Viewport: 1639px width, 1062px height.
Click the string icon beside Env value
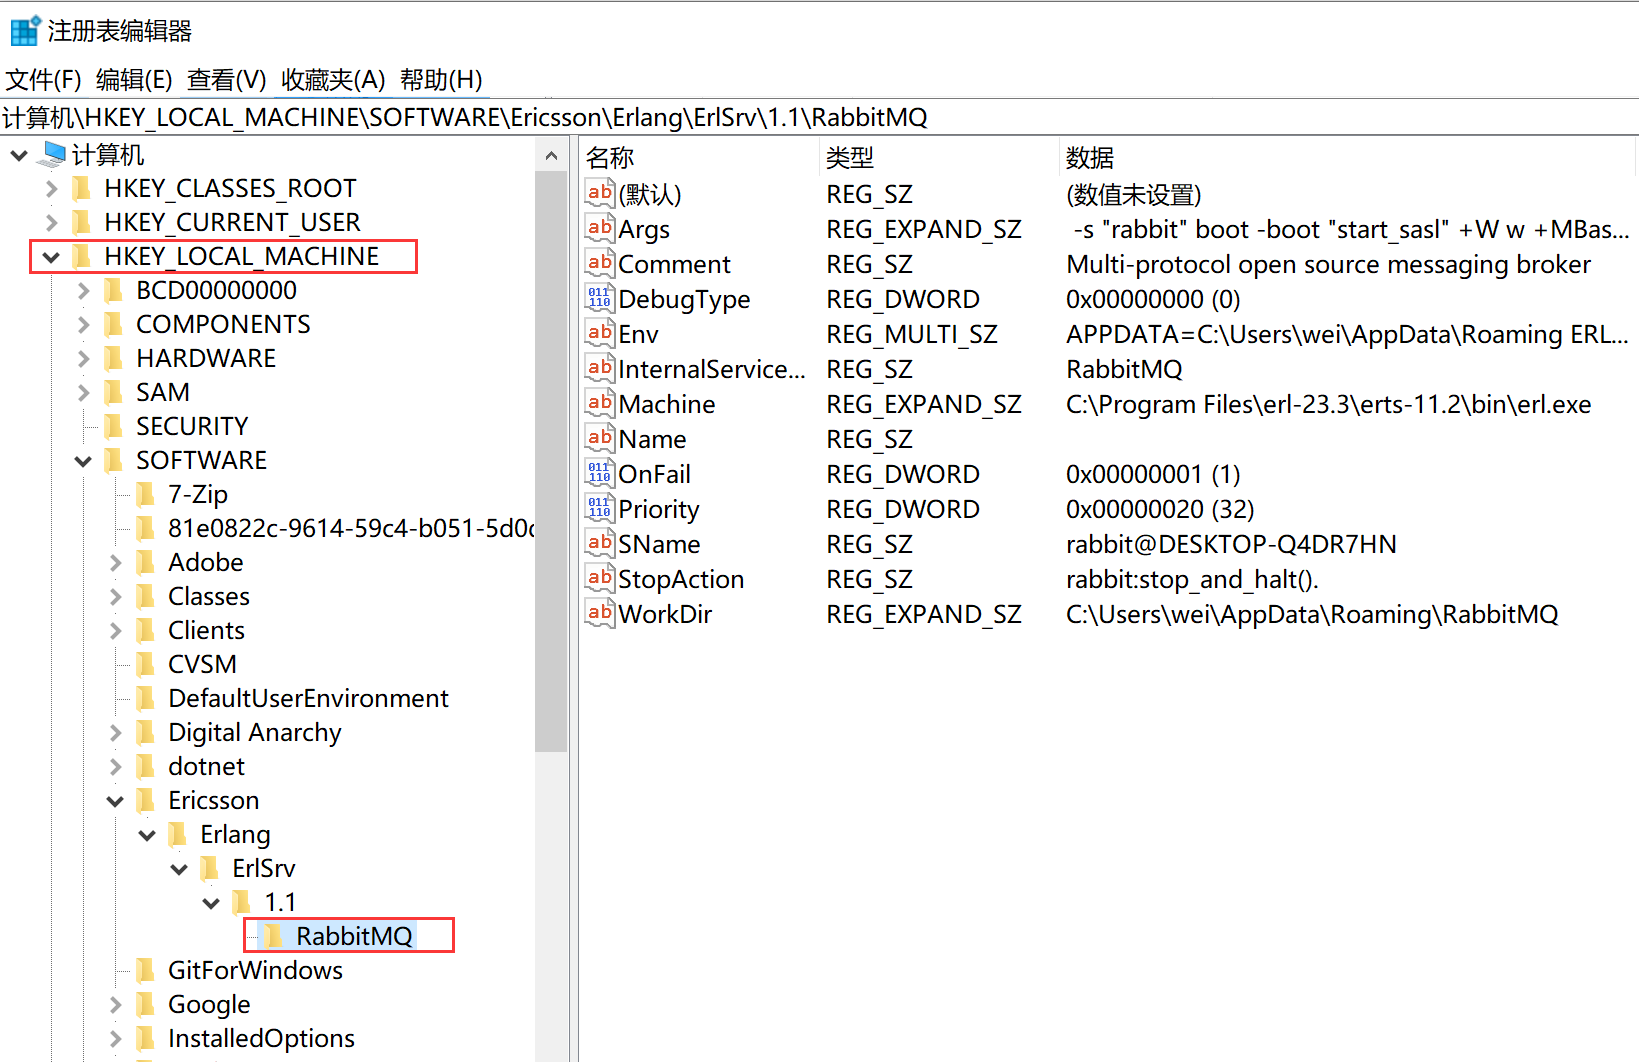coord(600,333)
